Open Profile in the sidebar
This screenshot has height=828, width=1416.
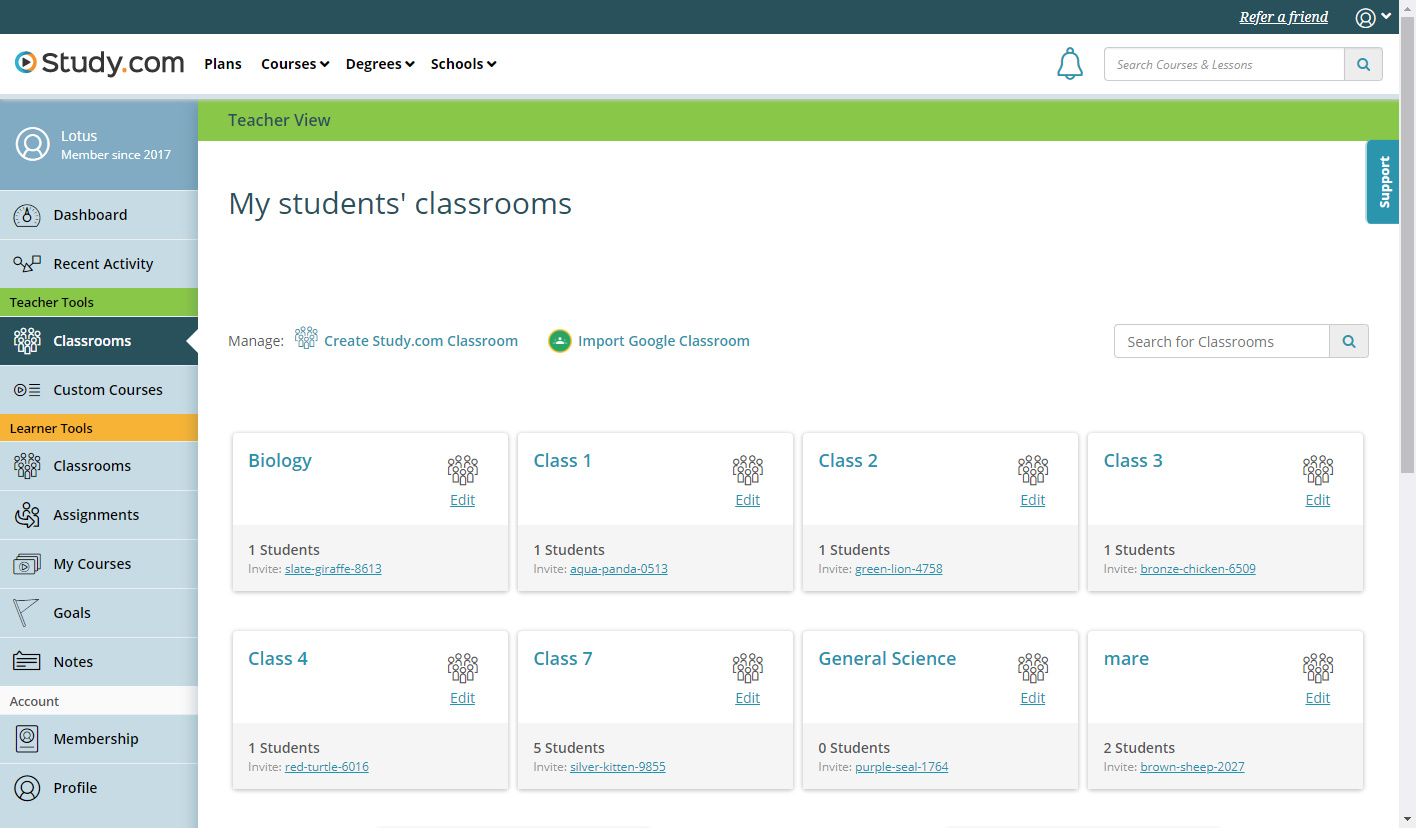99,788
